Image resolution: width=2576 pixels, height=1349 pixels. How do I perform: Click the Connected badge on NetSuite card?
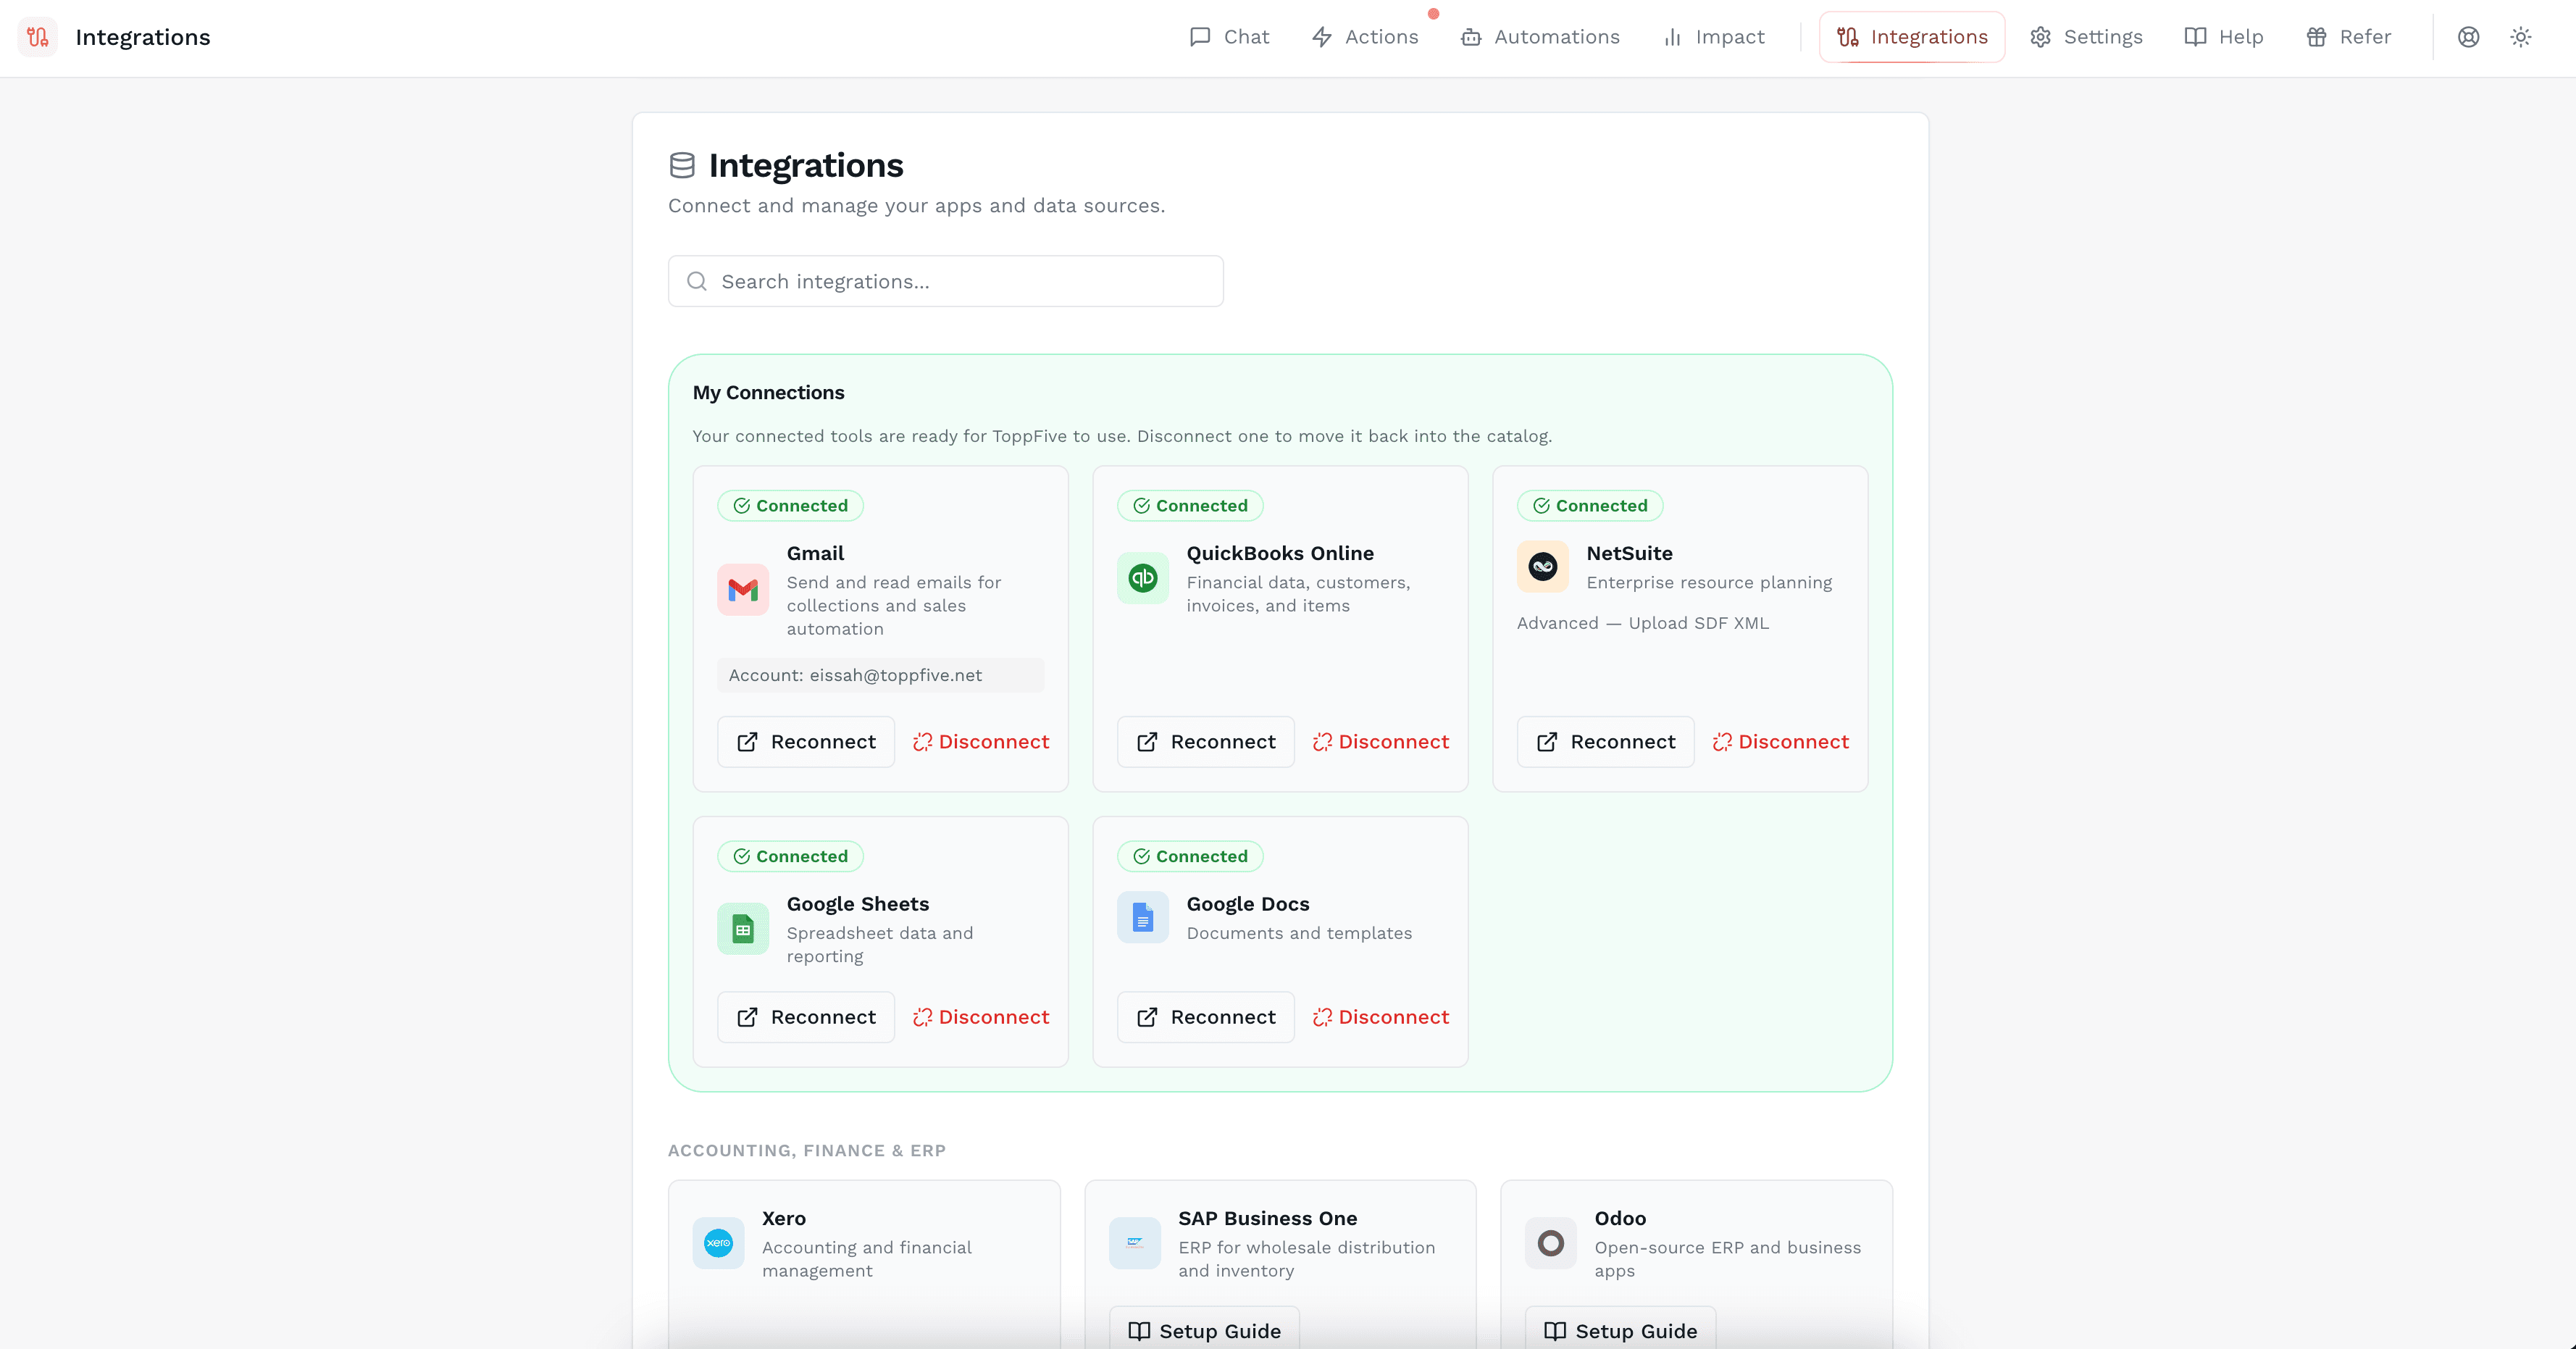click(x=1590, y=506)
